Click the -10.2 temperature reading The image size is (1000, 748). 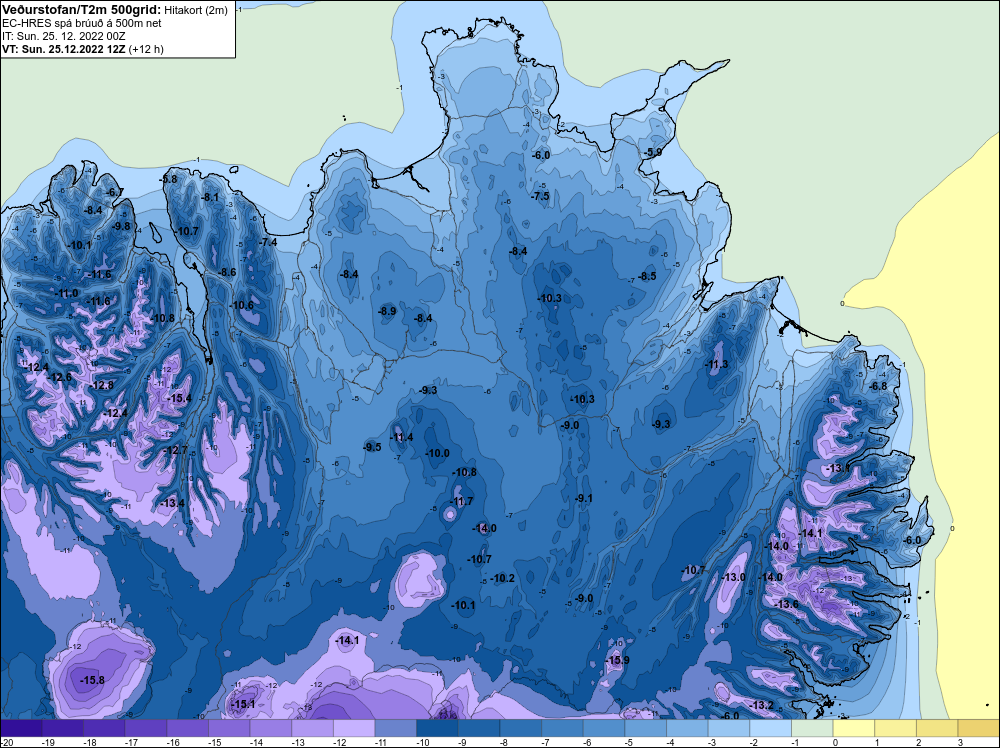pos(503,578)
